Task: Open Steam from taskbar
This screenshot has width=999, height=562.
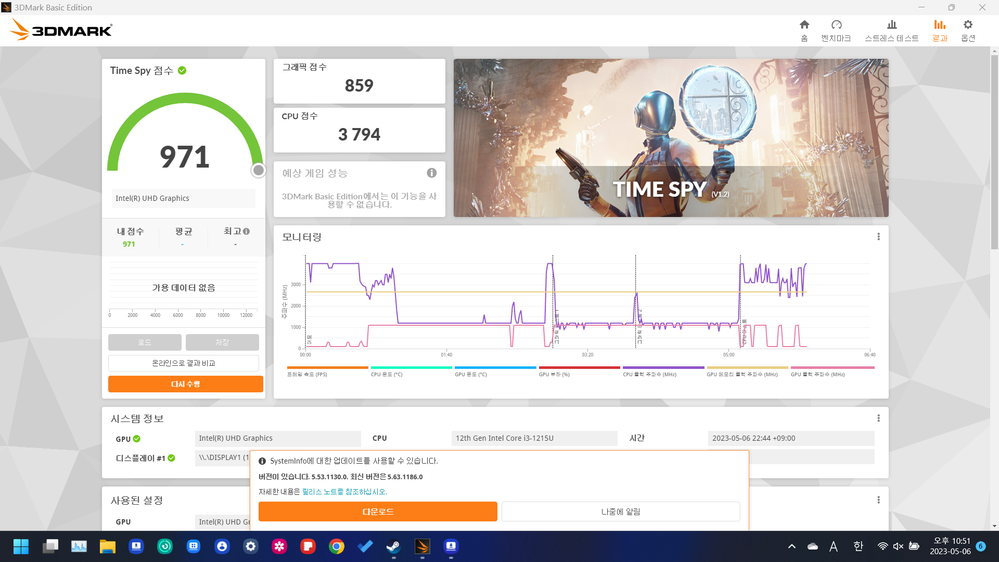Action: [x=393, y=547]
